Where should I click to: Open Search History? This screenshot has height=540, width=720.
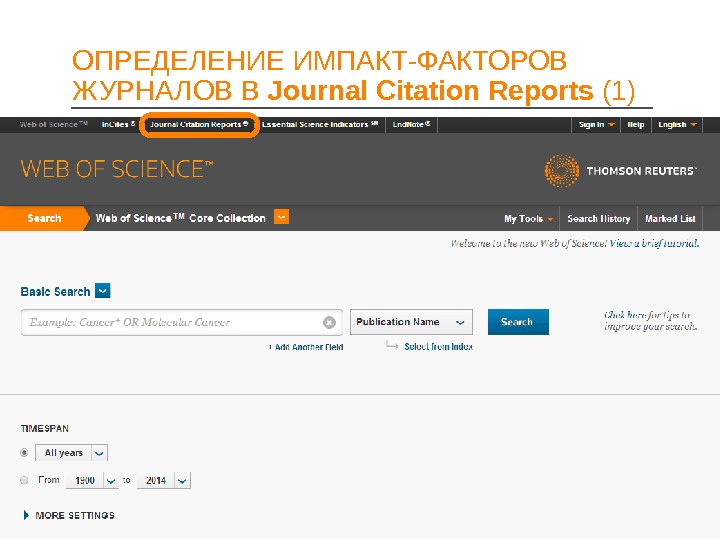pos(599,219)
